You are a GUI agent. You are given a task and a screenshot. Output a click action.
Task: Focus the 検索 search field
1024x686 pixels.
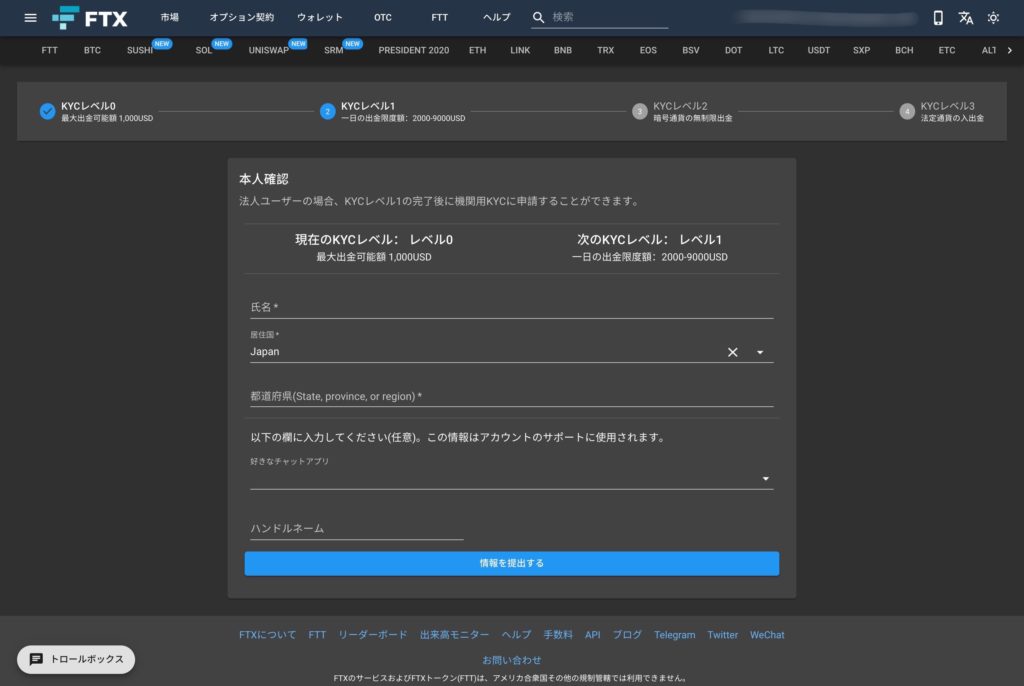coord(609,18)
